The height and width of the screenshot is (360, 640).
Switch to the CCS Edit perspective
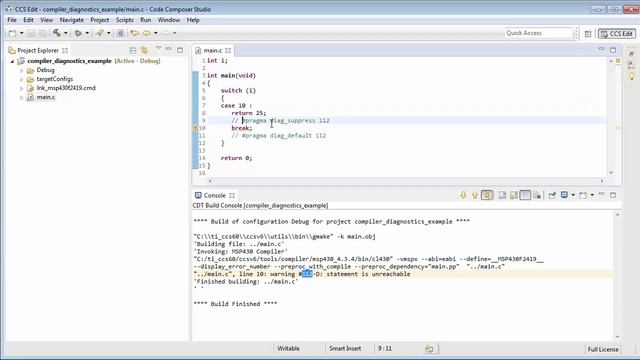pos(617,34)
